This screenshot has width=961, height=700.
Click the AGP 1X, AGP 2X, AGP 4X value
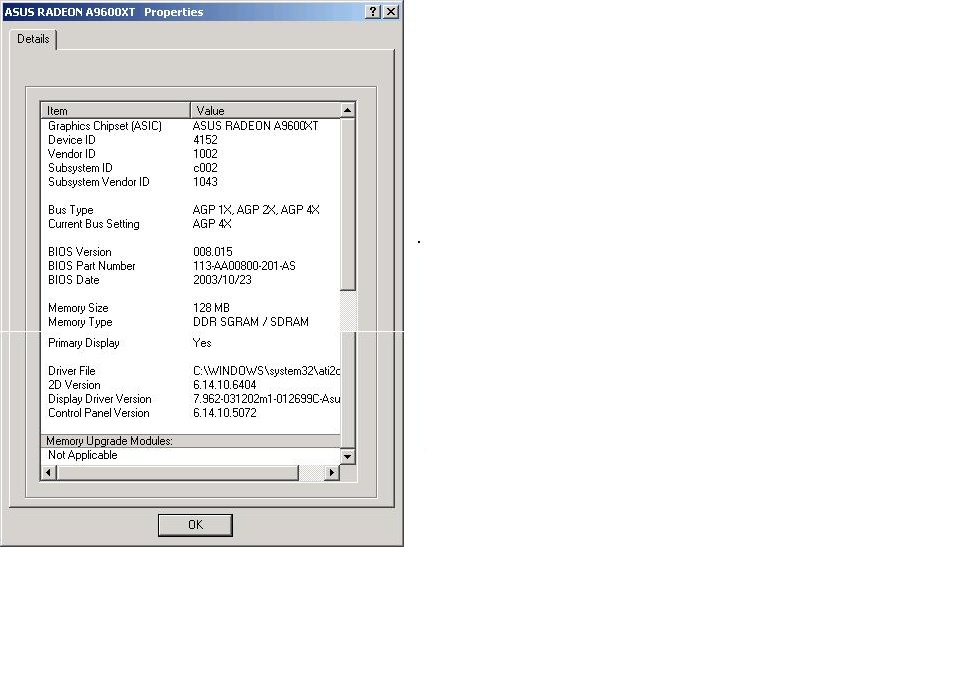click(x=256, y=210)
